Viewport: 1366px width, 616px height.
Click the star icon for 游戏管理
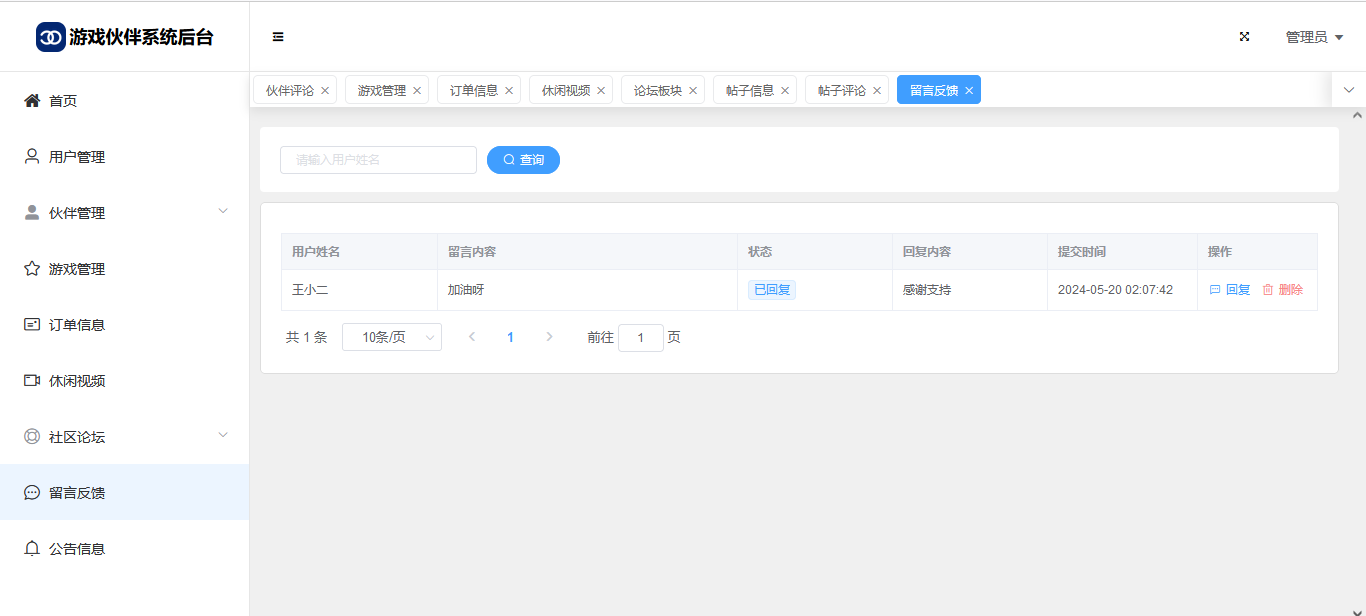pos(32,269)
